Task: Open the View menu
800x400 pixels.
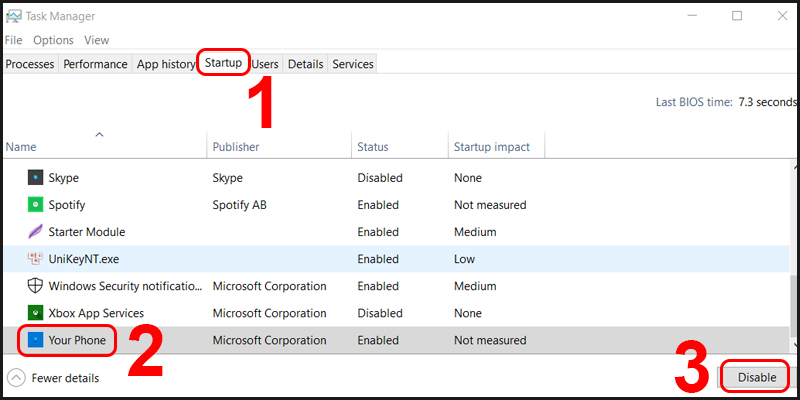Action: (x=96, y=40)
